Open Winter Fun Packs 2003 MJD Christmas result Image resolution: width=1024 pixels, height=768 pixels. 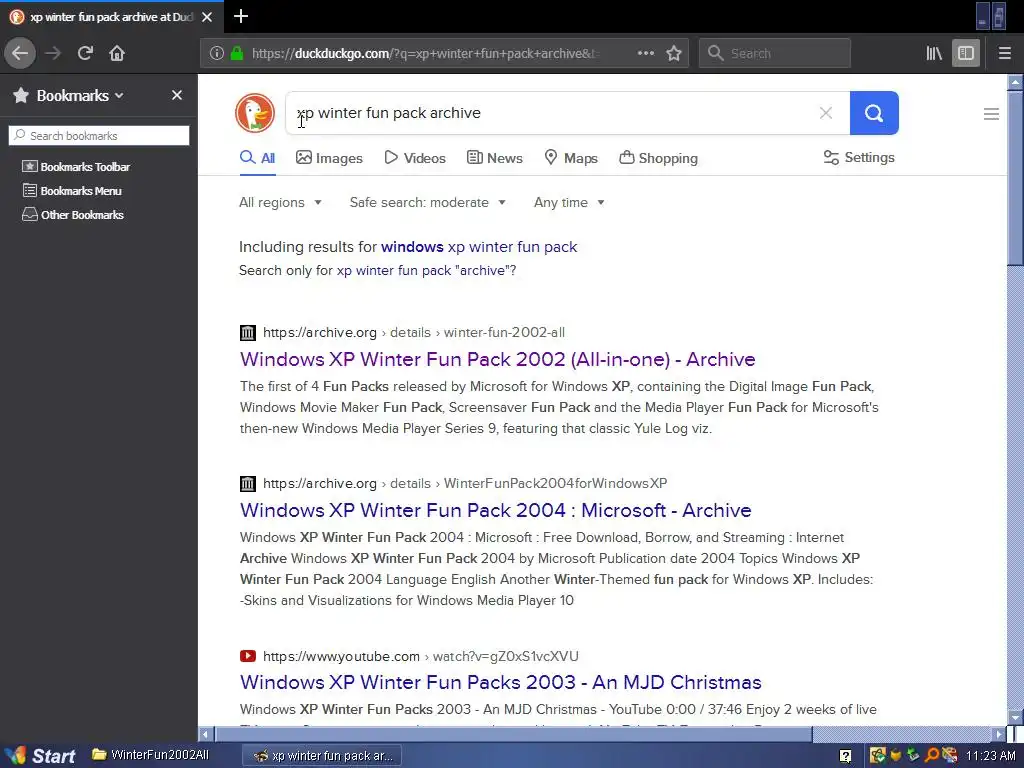501,682
